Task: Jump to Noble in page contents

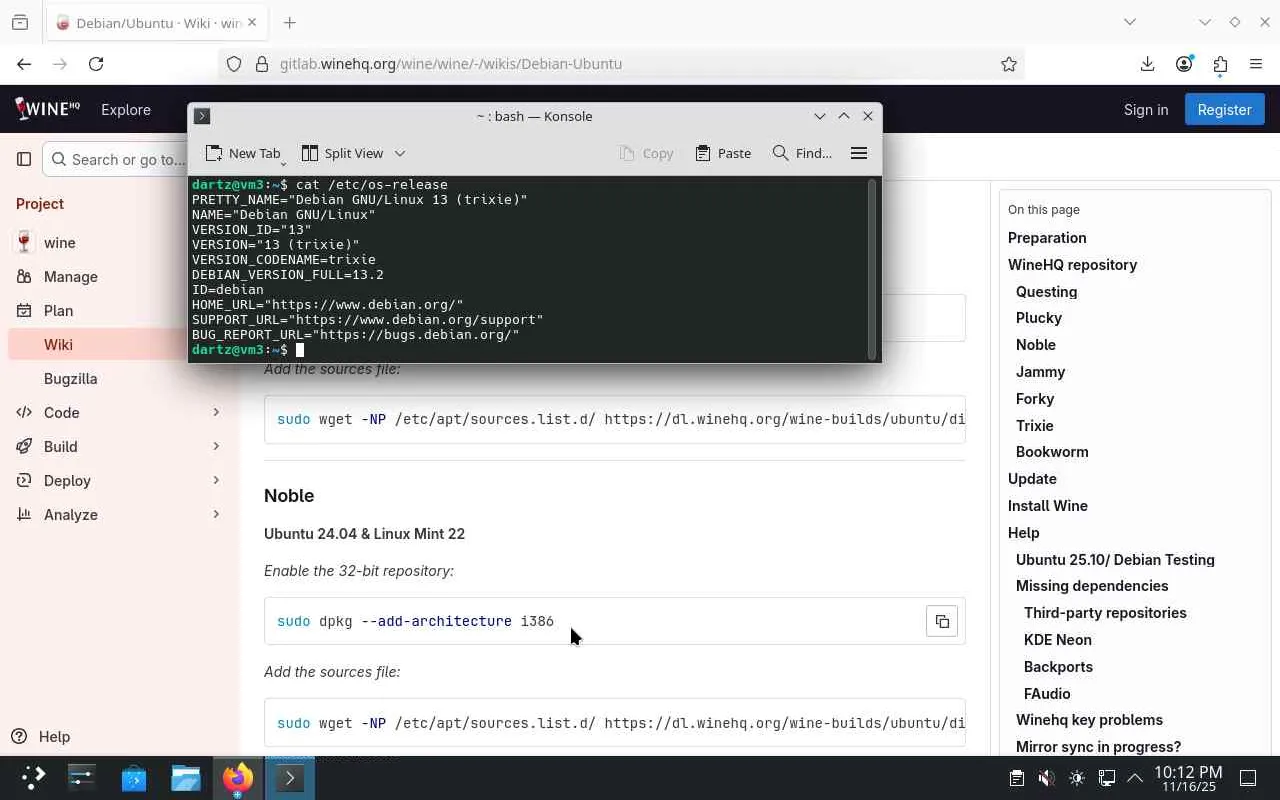Action: tap(1036, 345)
